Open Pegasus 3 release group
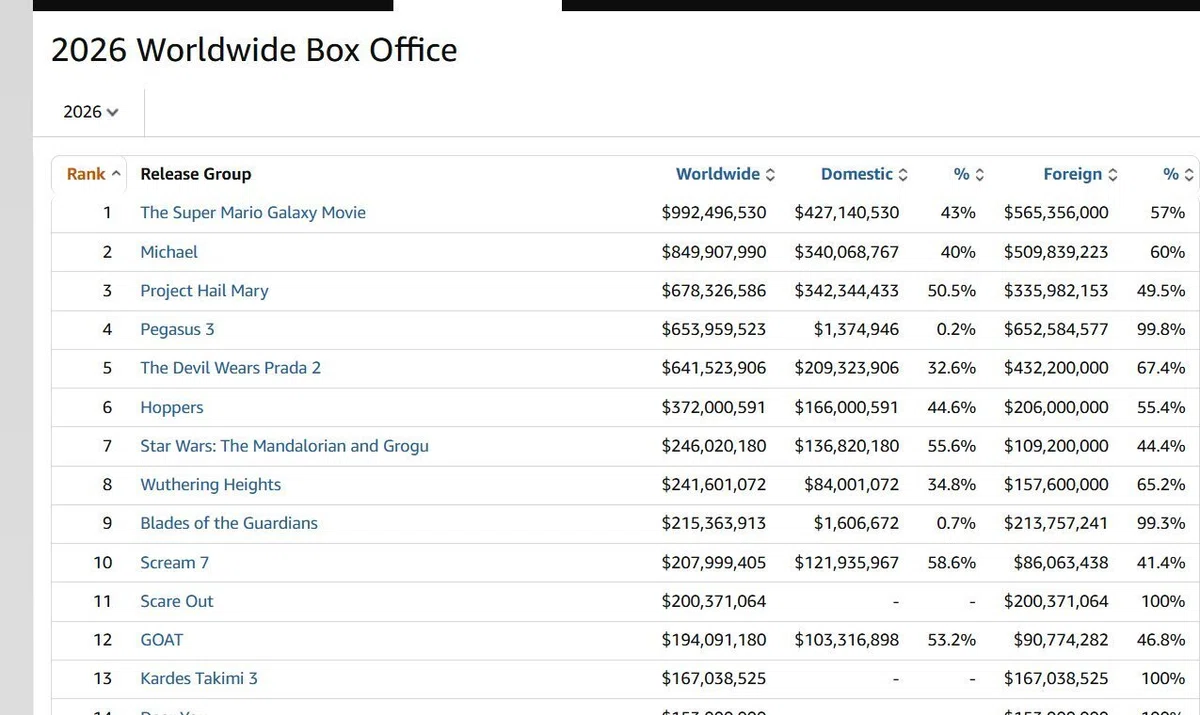Screen dimensions: 1200x715 click(177, 329)
